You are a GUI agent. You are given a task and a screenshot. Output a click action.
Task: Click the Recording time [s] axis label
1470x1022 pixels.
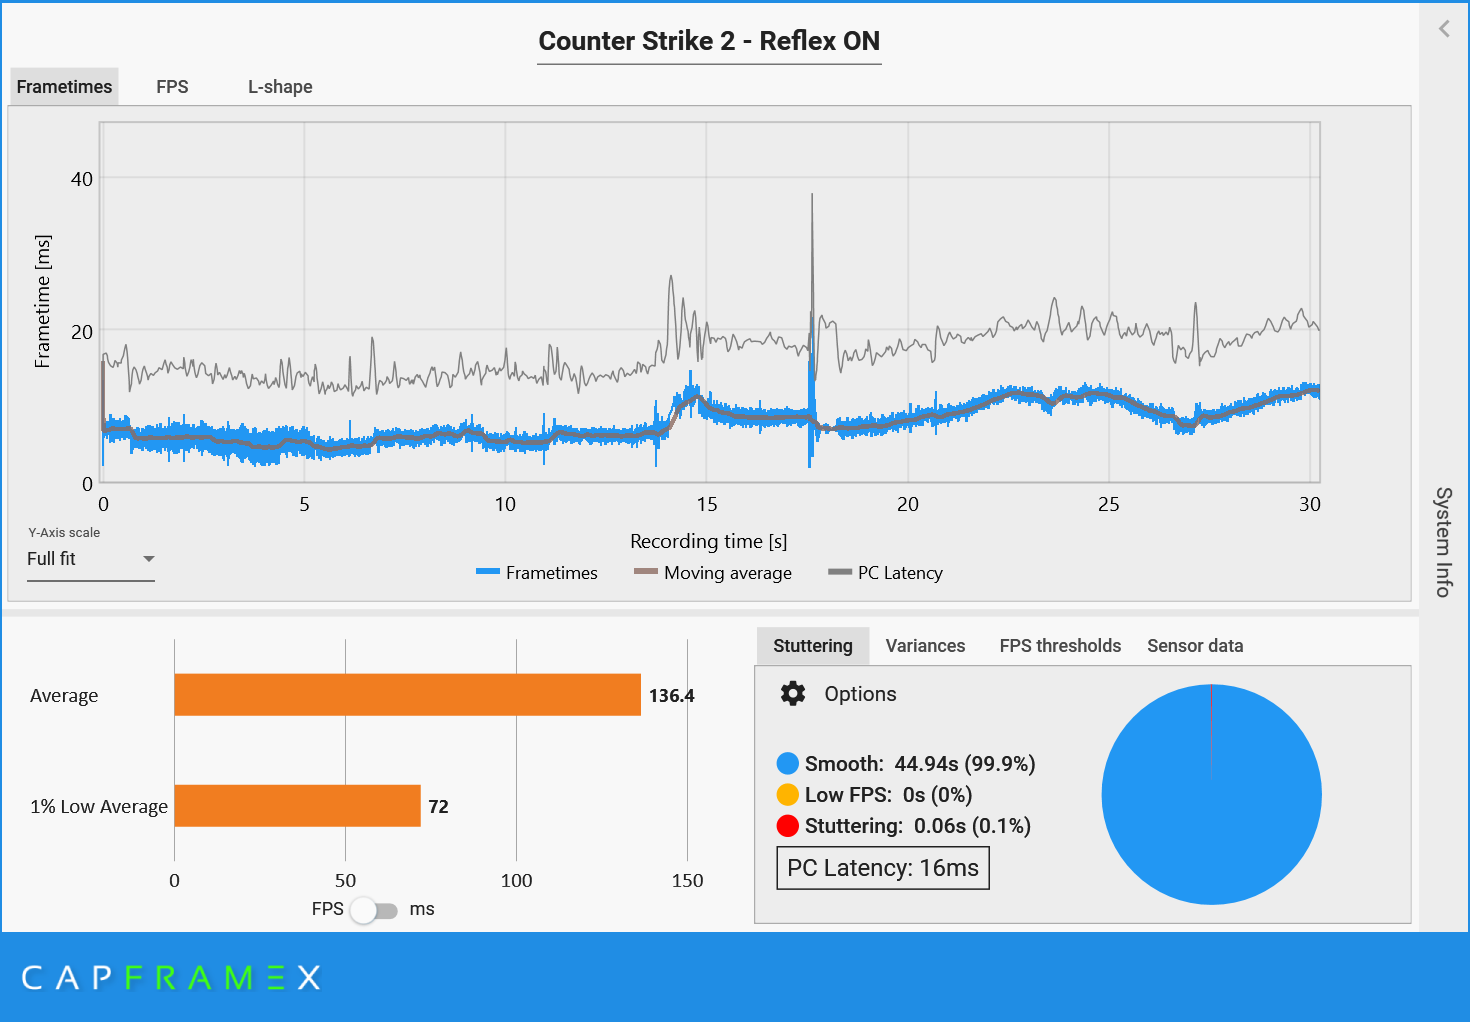point(709,541)
